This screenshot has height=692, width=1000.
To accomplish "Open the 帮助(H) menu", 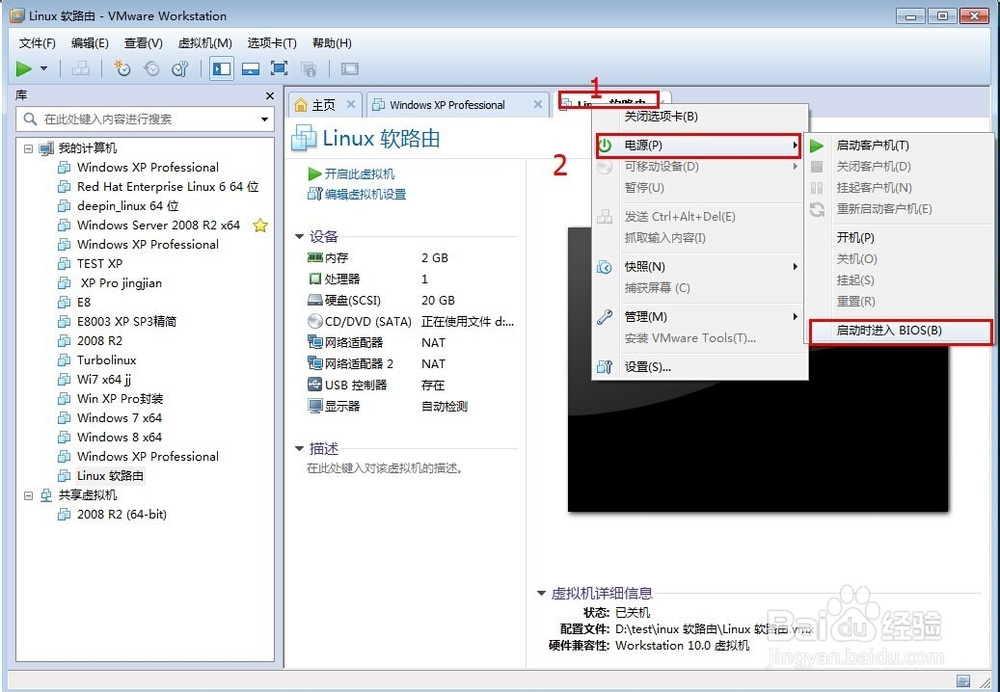I will [x=332, y=43].
